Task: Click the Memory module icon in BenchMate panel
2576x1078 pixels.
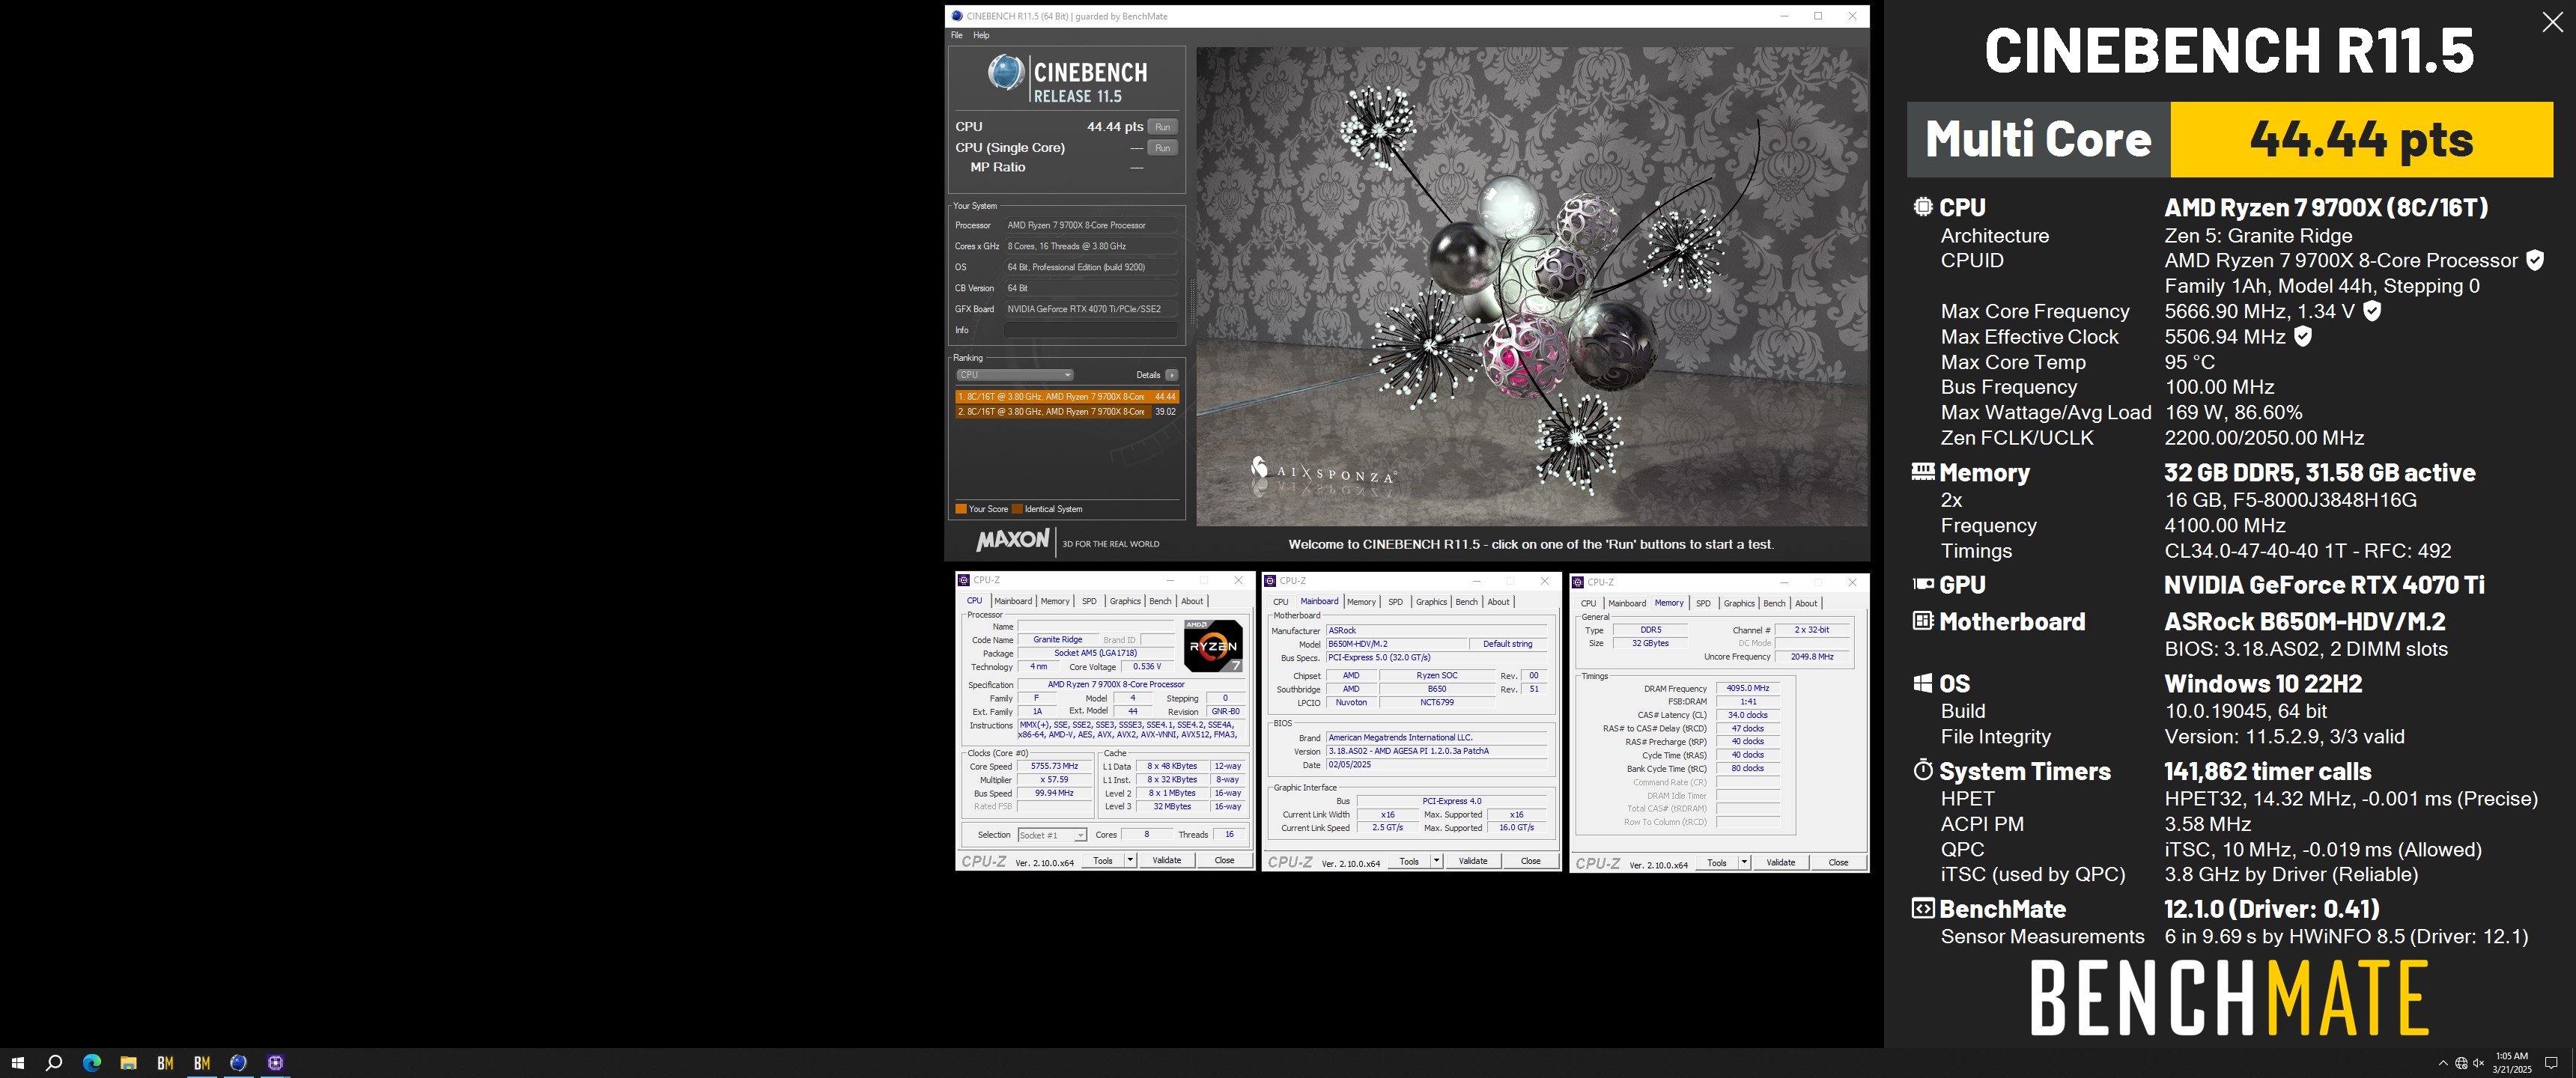Action: pyautogui.click(x=1922, y=471)
